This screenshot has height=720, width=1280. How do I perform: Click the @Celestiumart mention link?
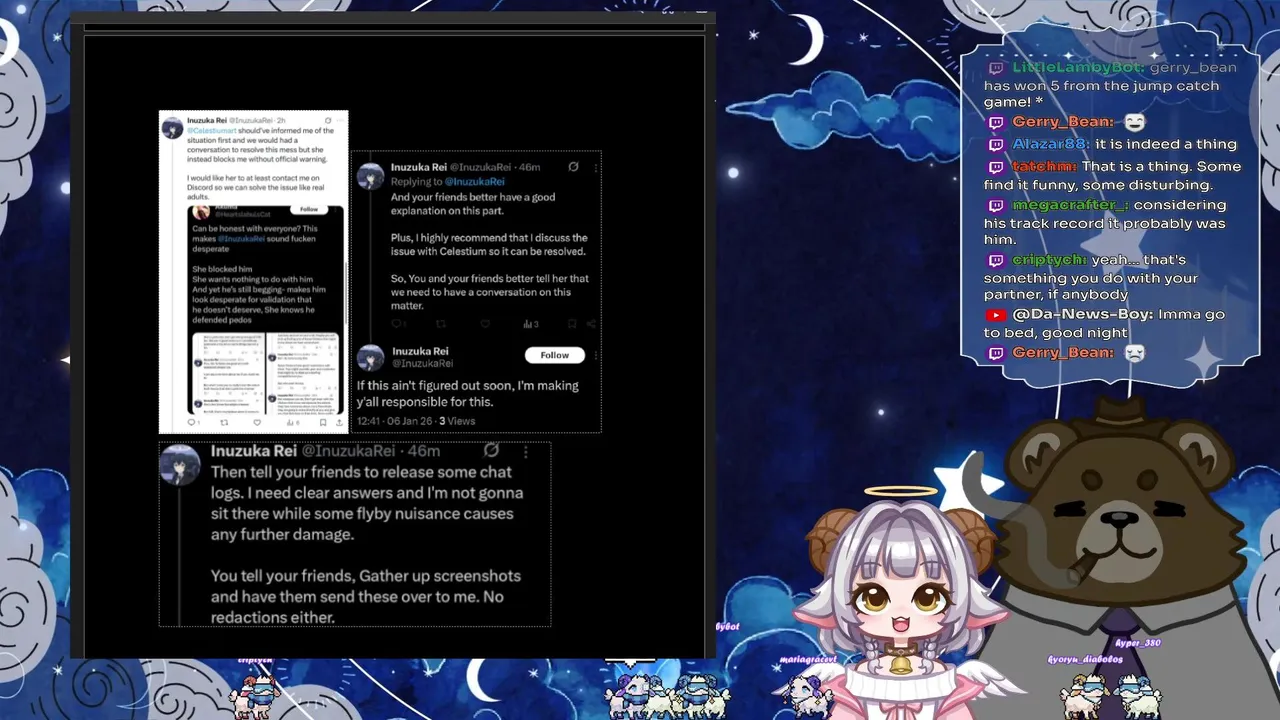click(x=211, y=130)
